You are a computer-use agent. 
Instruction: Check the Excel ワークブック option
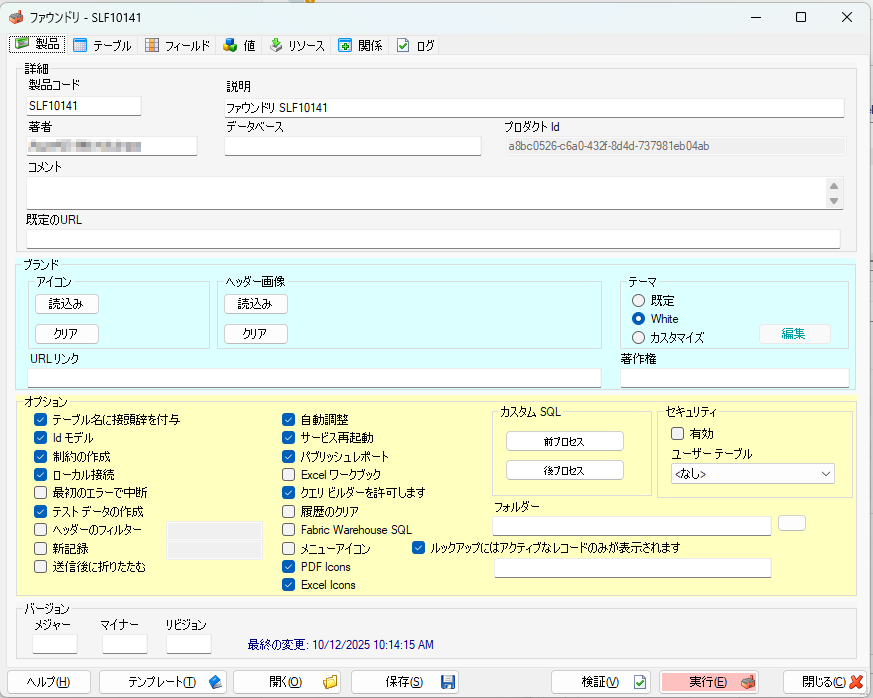pyautogui.click(x=288, y=475)
